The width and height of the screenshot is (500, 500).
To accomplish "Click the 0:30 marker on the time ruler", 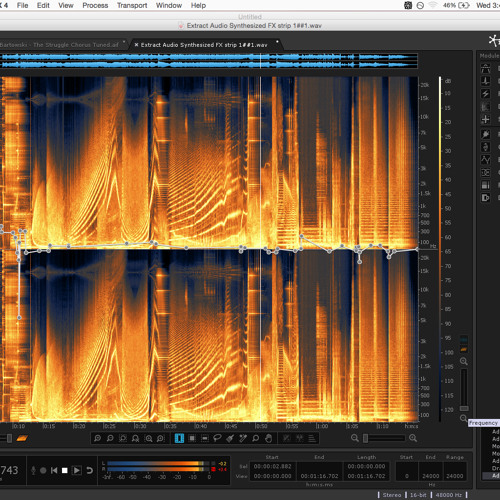I will [x=140, y=426].
